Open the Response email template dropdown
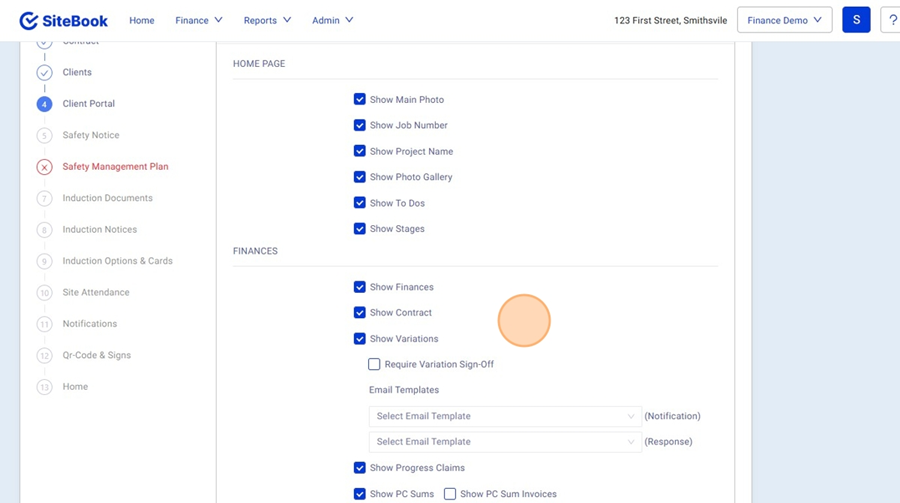Image resolution: width=900 pixels, height=503 pixels. [x=505, y=442]
